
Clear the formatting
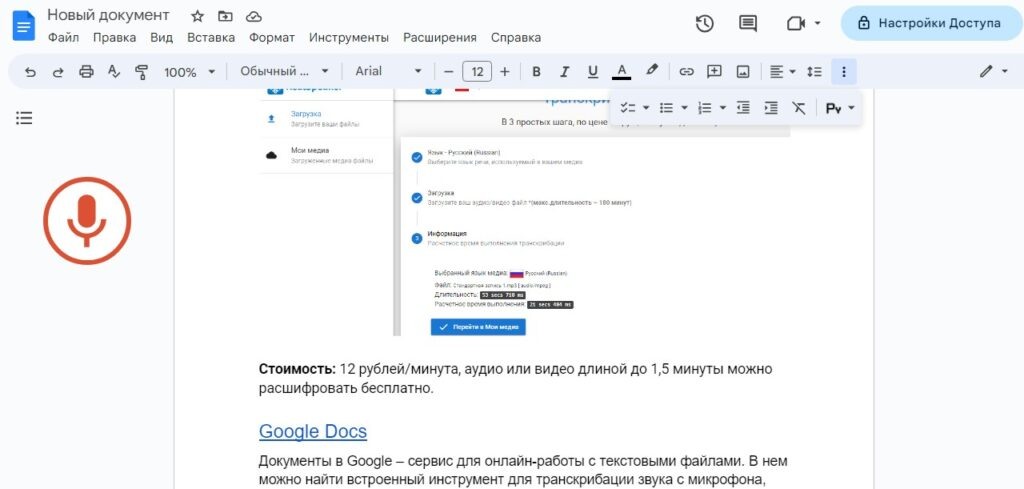tap(799, 108)
